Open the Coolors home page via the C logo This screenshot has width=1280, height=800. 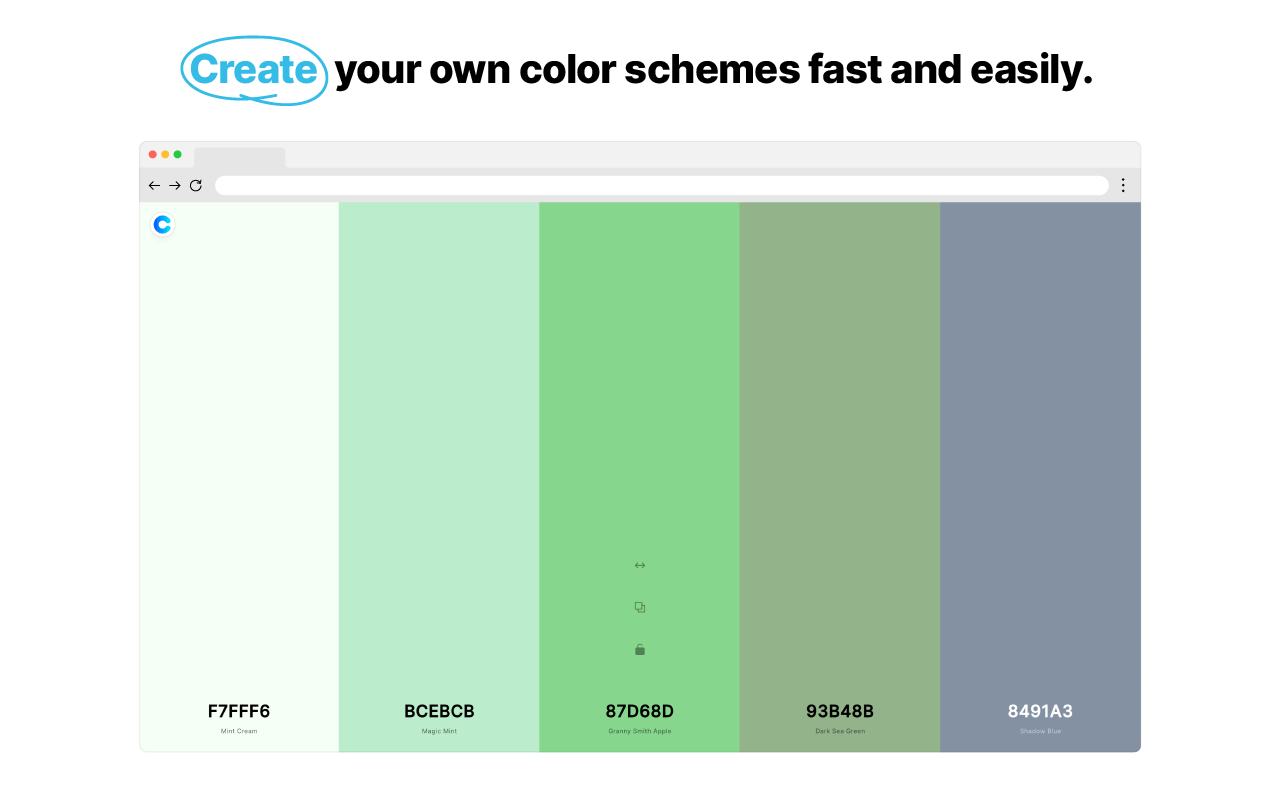click(x=161, y=225)
